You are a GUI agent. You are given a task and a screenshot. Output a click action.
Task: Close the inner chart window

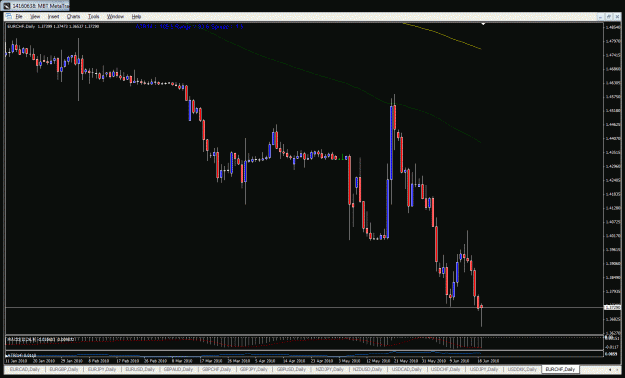pyautogui.click(x=617, y=16)
